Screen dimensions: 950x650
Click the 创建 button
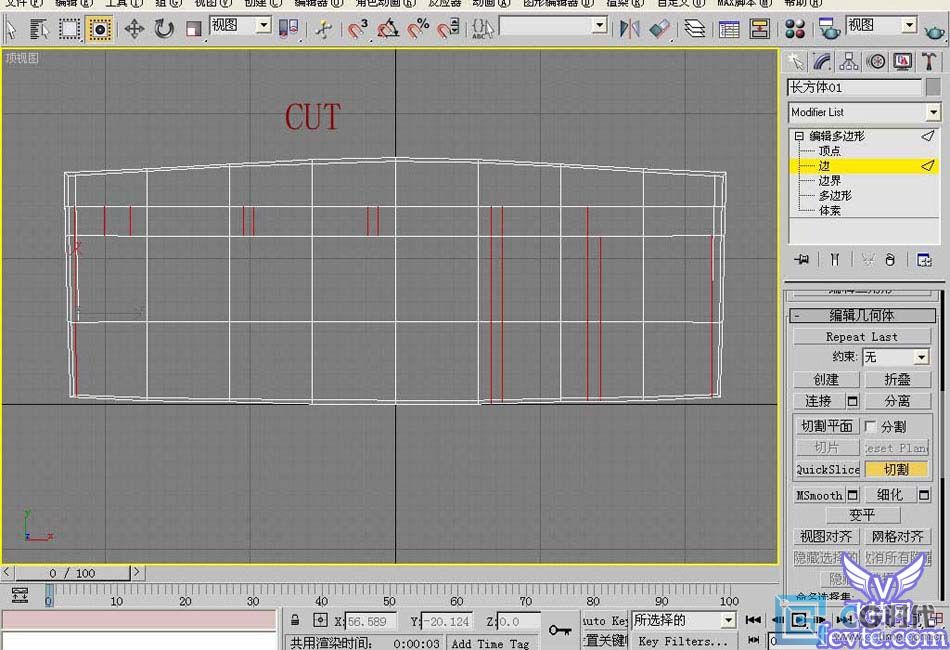pyautogui.click(x=826, y=380)
